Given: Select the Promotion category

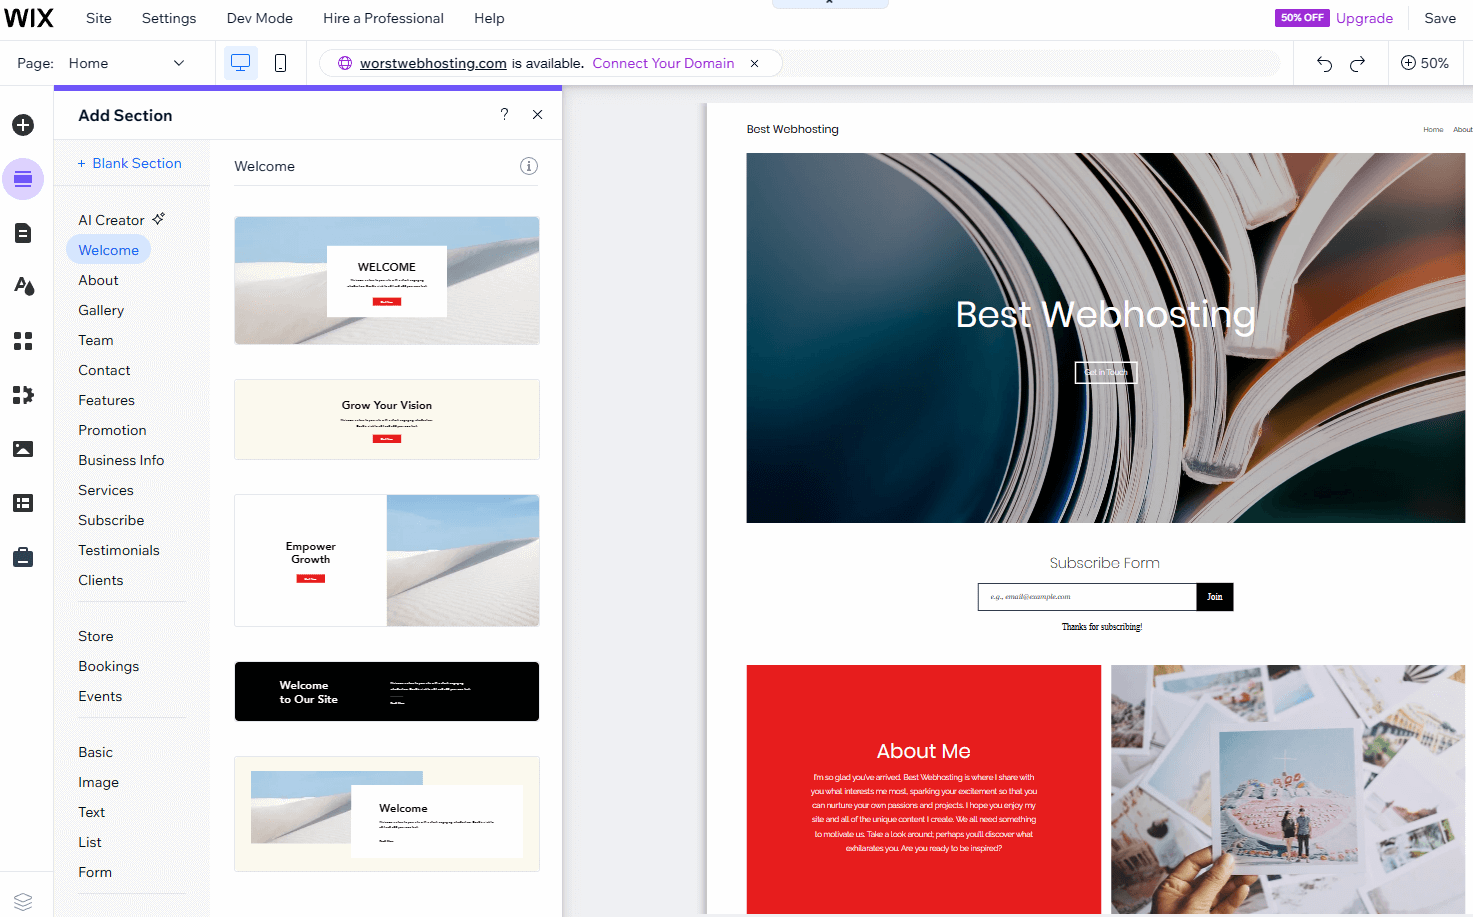Looking at the screenshot, I should point(112,430).
